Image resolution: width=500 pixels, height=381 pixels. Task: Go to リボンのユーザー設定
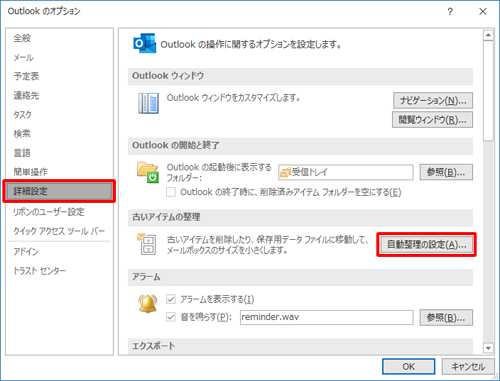tap(49, 212)
